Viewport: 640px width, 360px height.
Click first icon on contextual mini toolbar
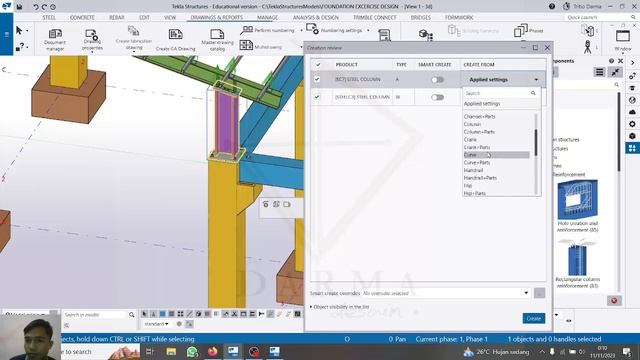[x=266, y=204]
